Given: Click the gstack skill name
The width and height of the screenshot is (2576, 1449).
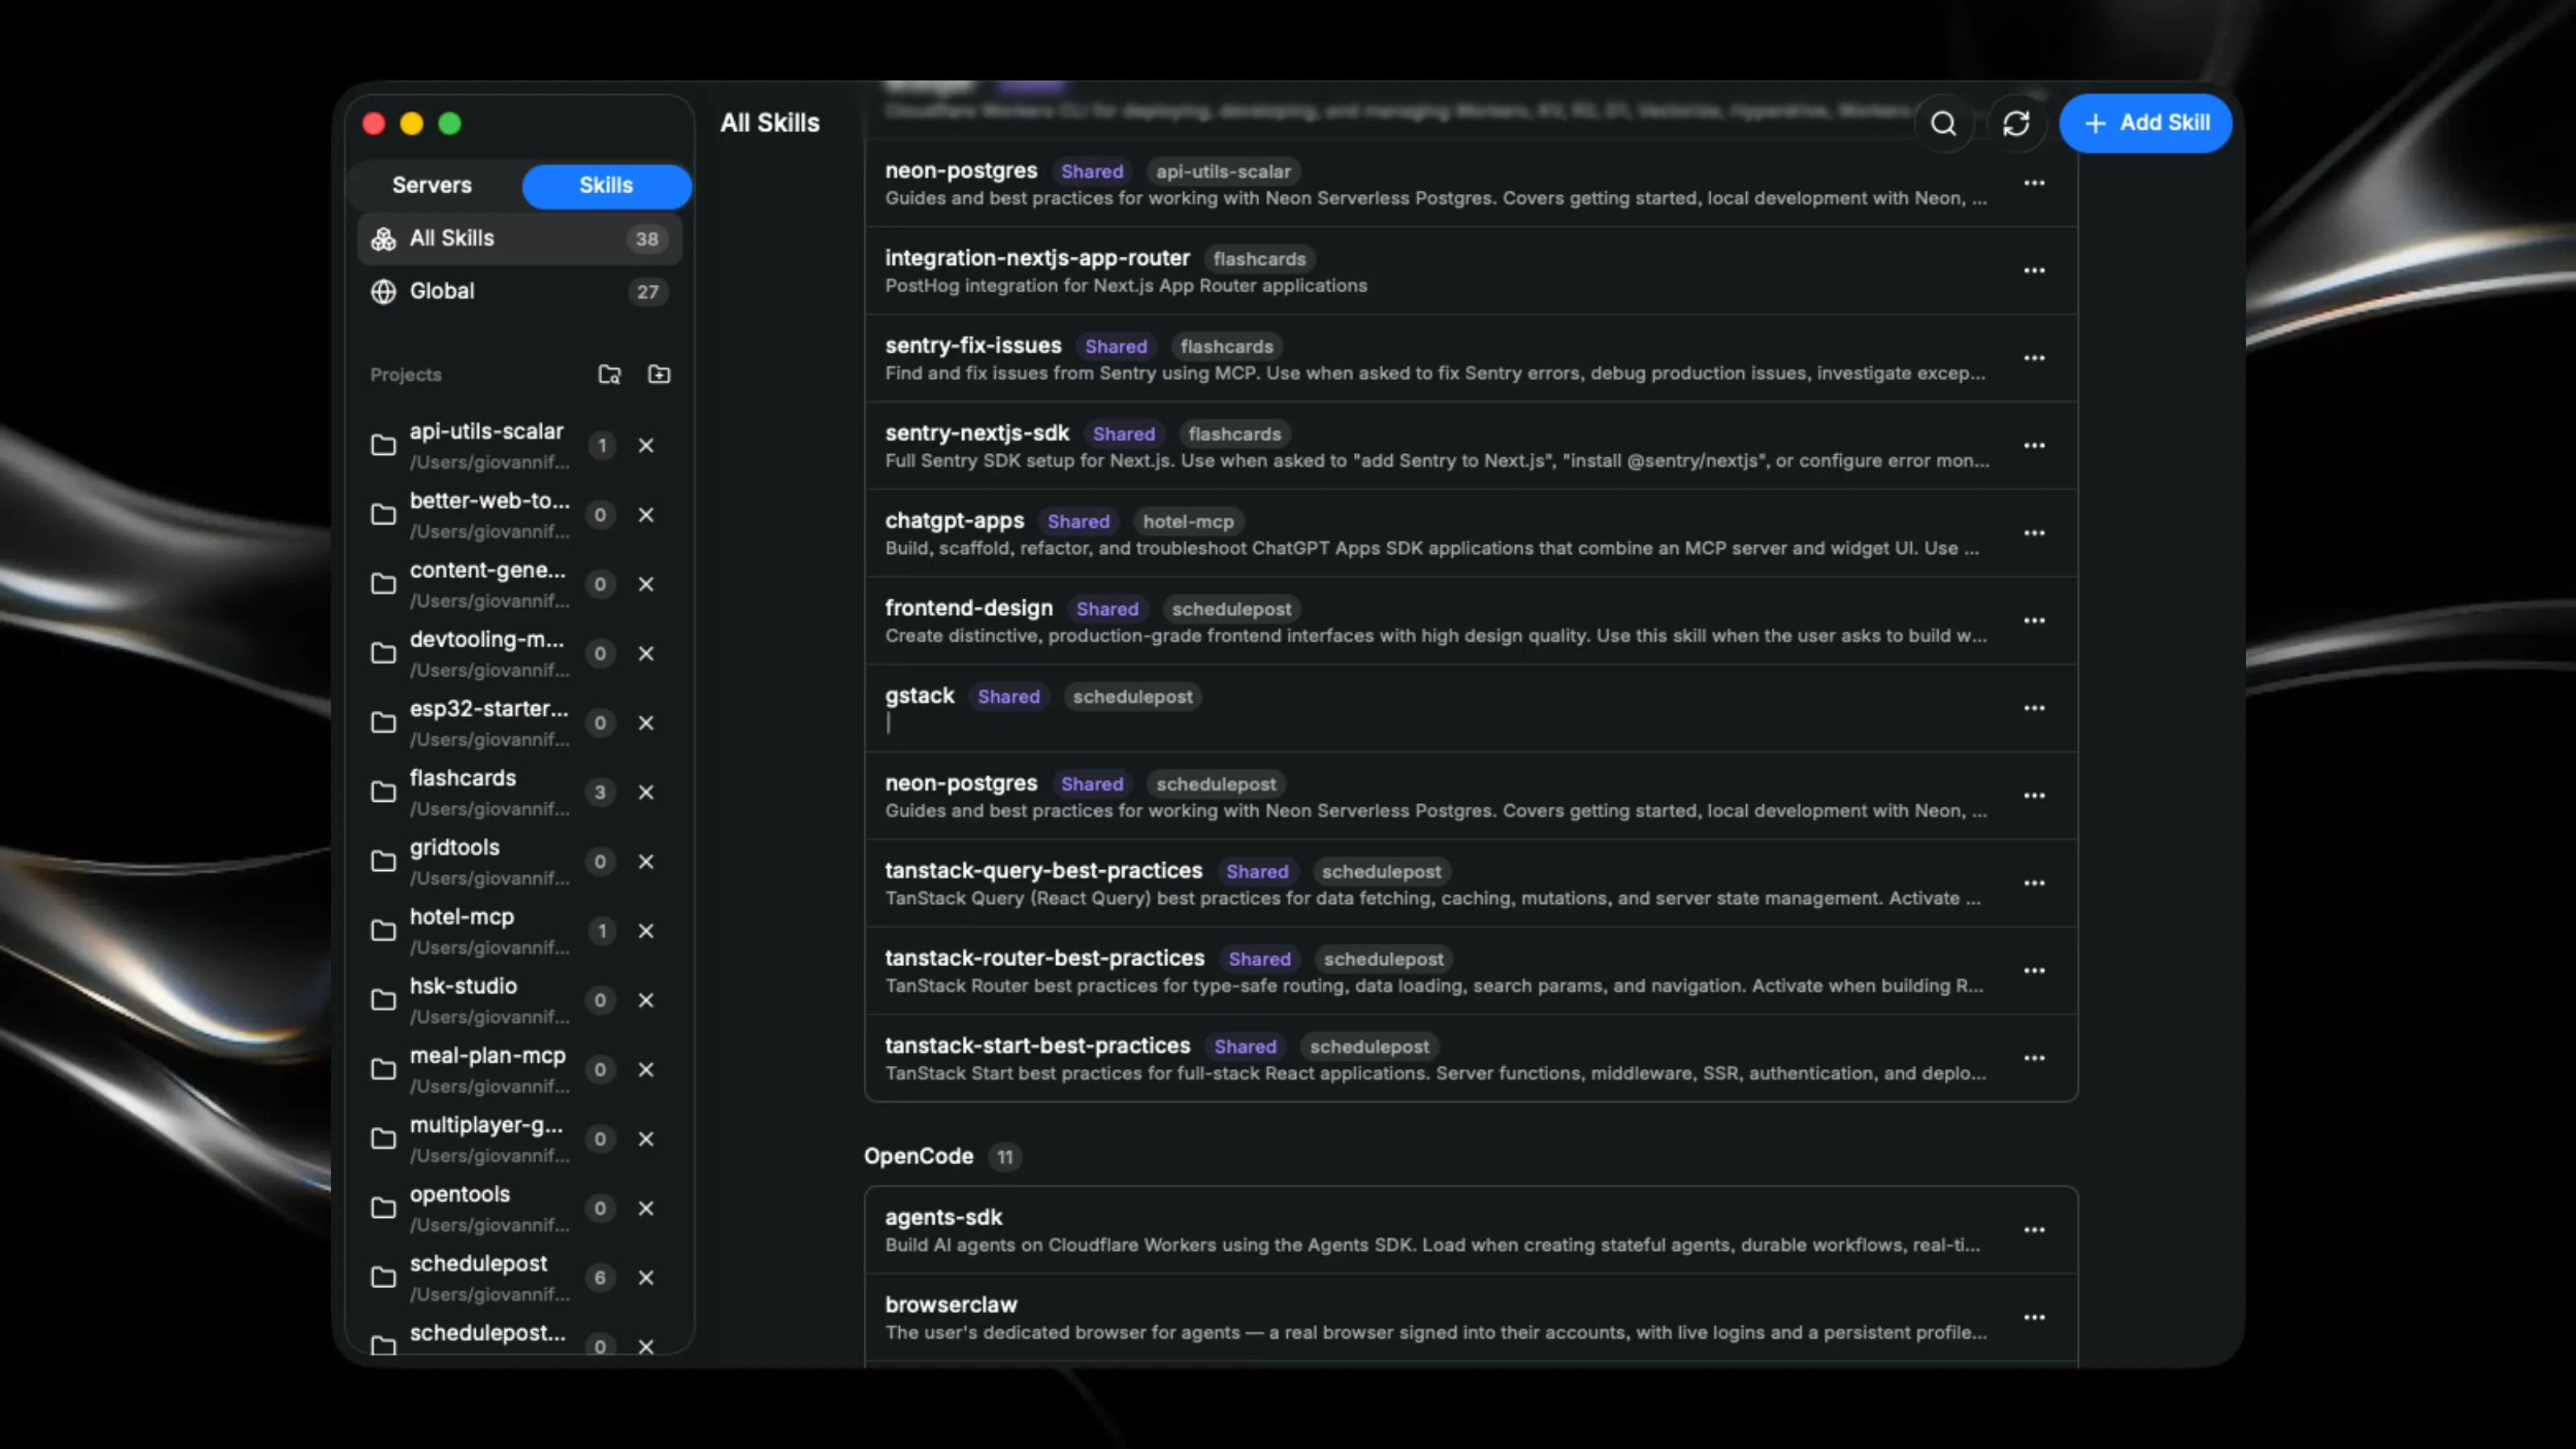Looking at the screenshot, I should [920, 696].
